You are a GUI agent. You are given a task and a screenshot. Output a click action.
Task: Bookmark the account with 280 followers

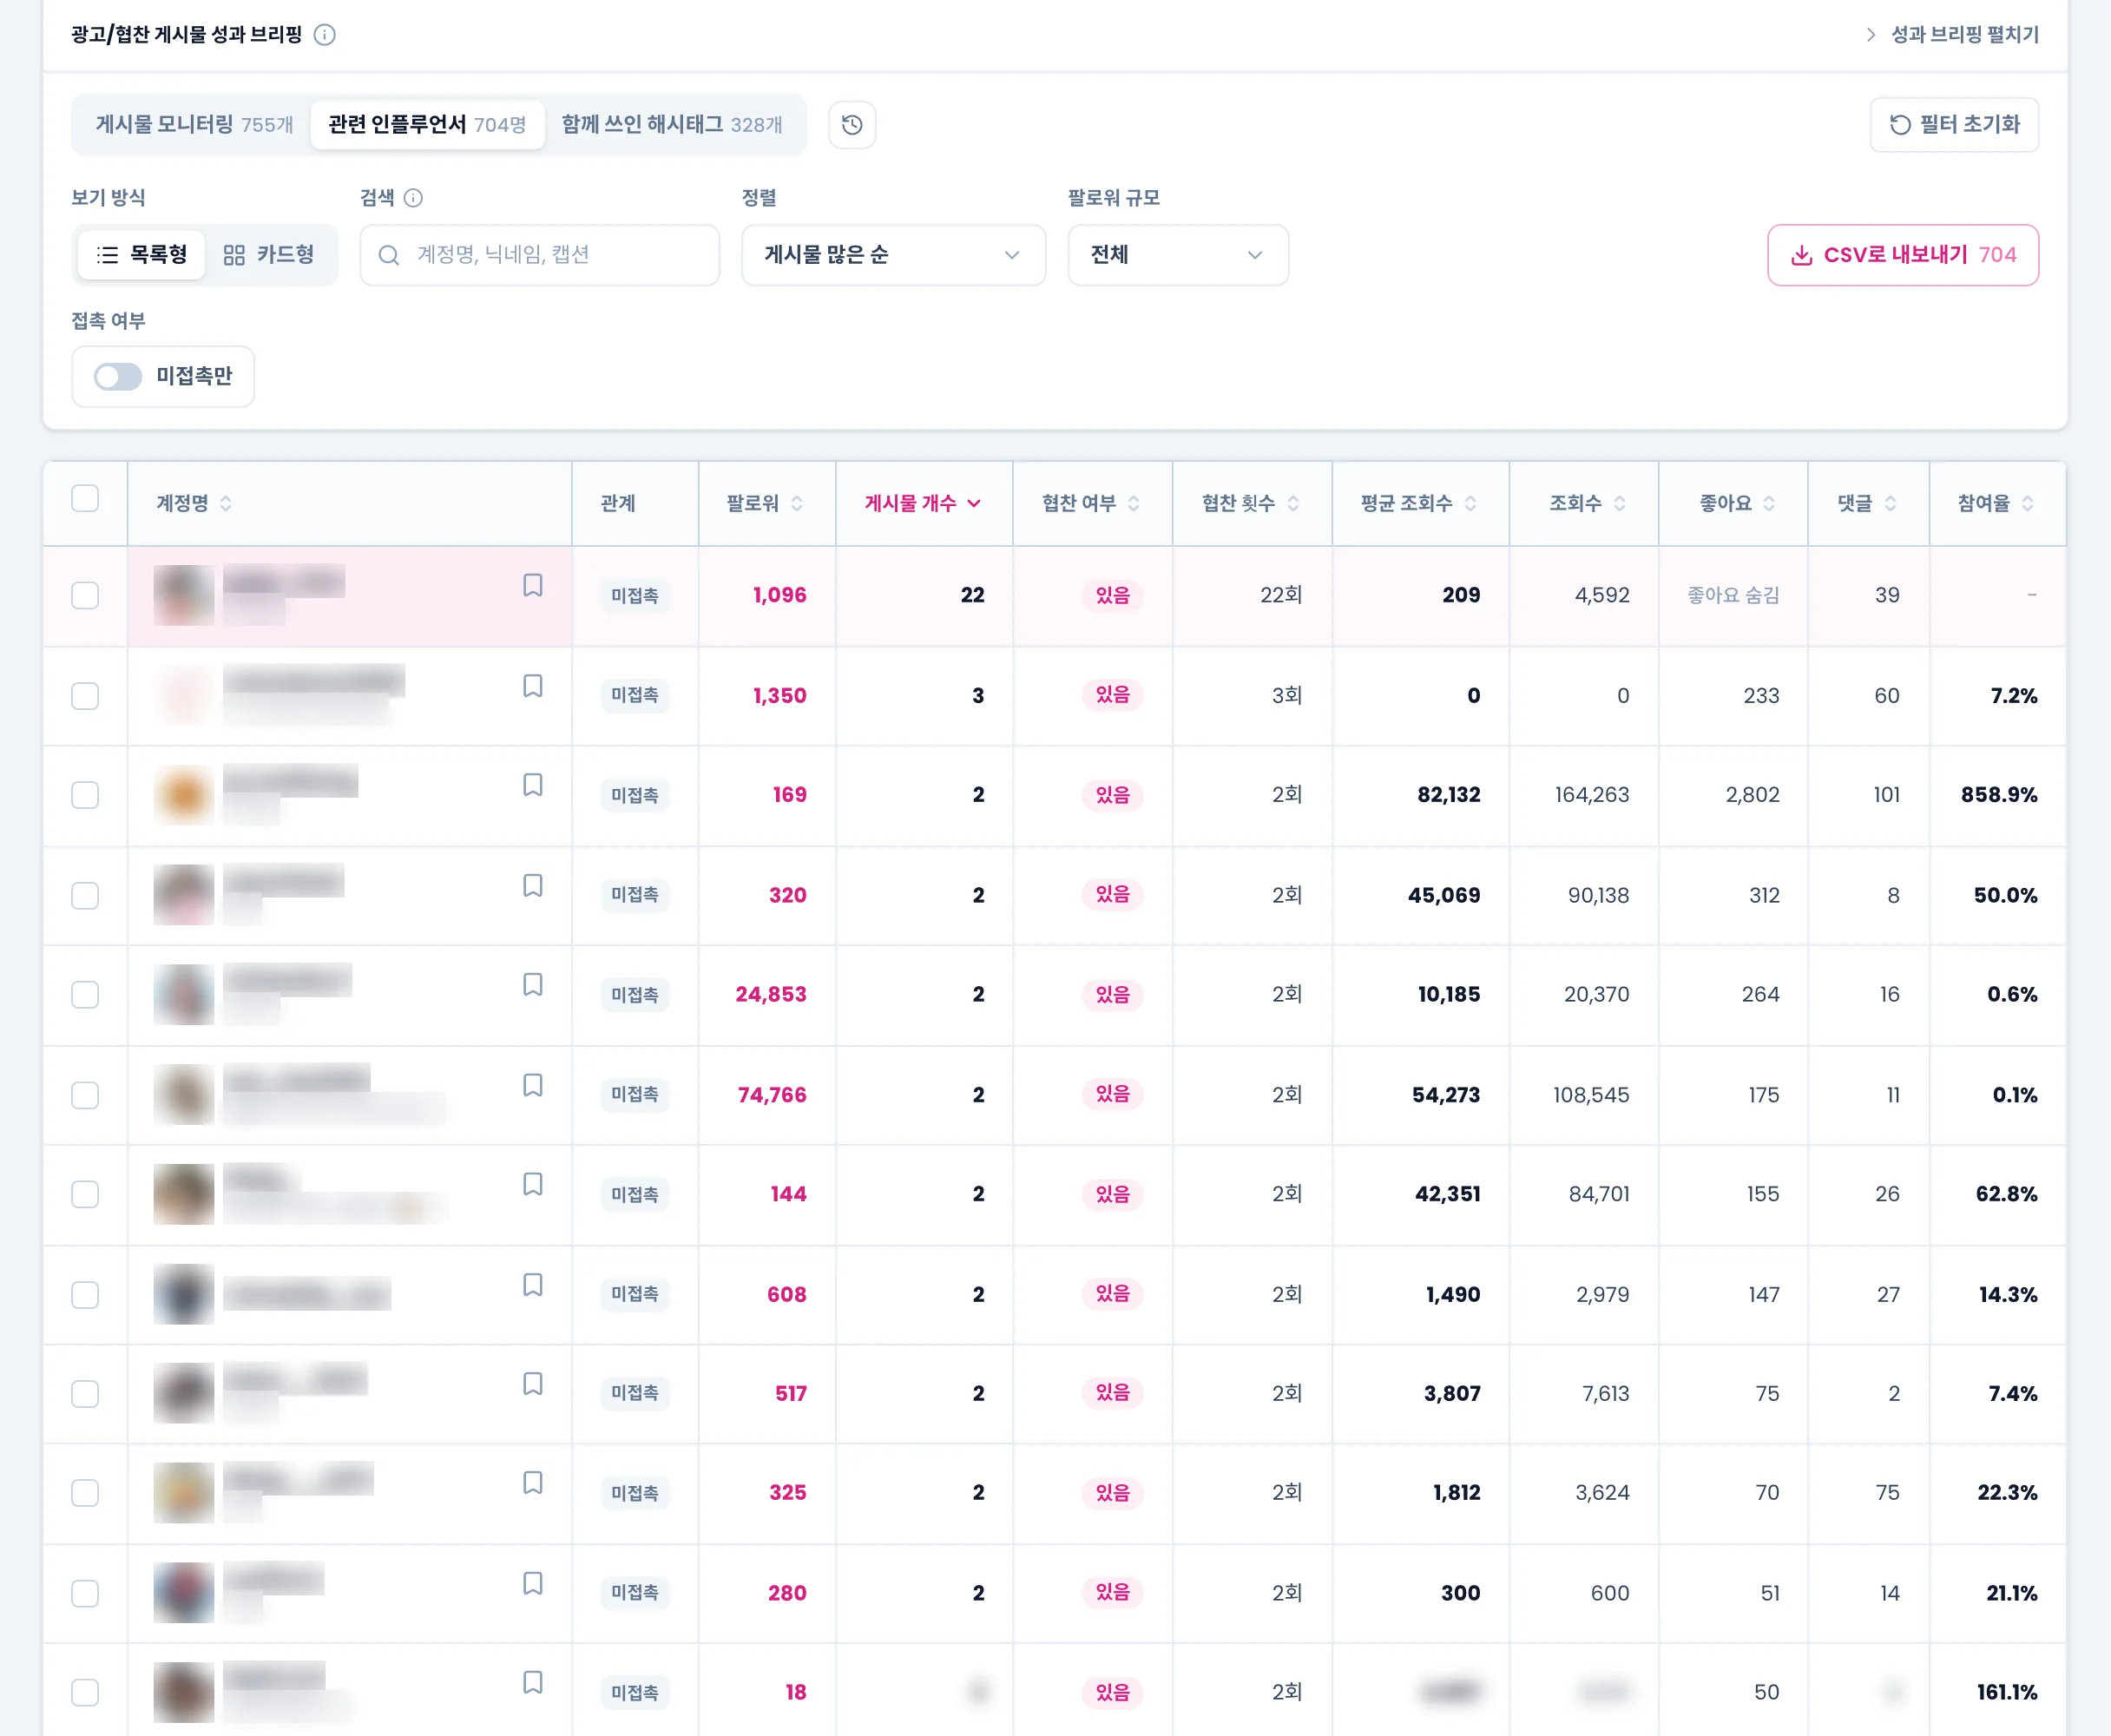point(533,1583)
